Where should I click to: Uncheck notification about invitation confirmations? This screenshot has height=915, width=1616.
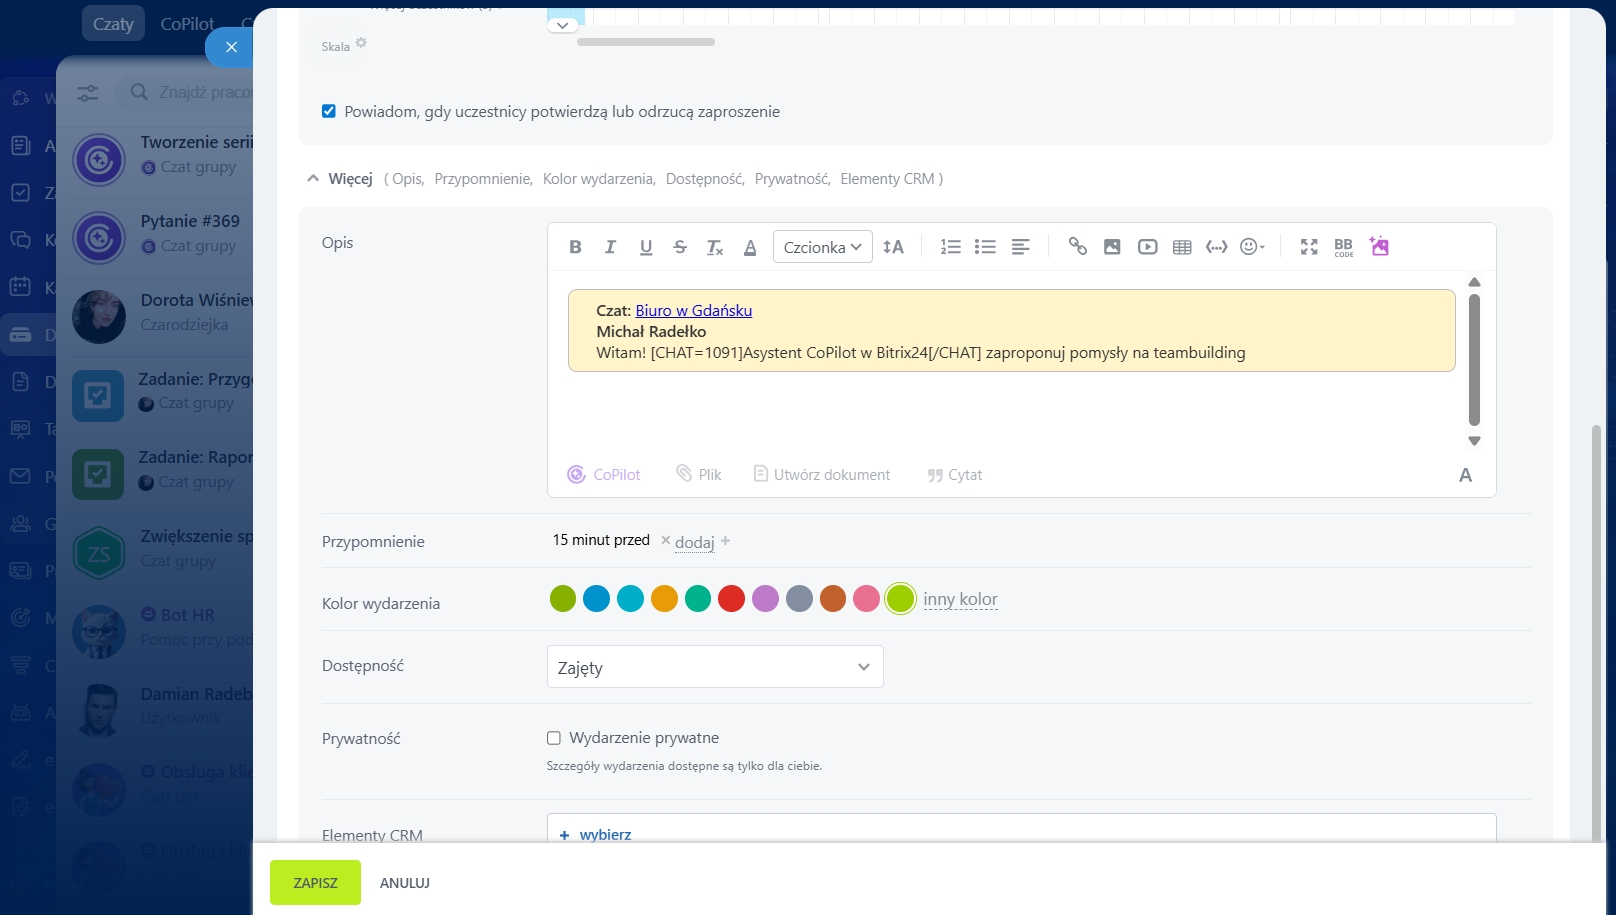click(329, 111)
